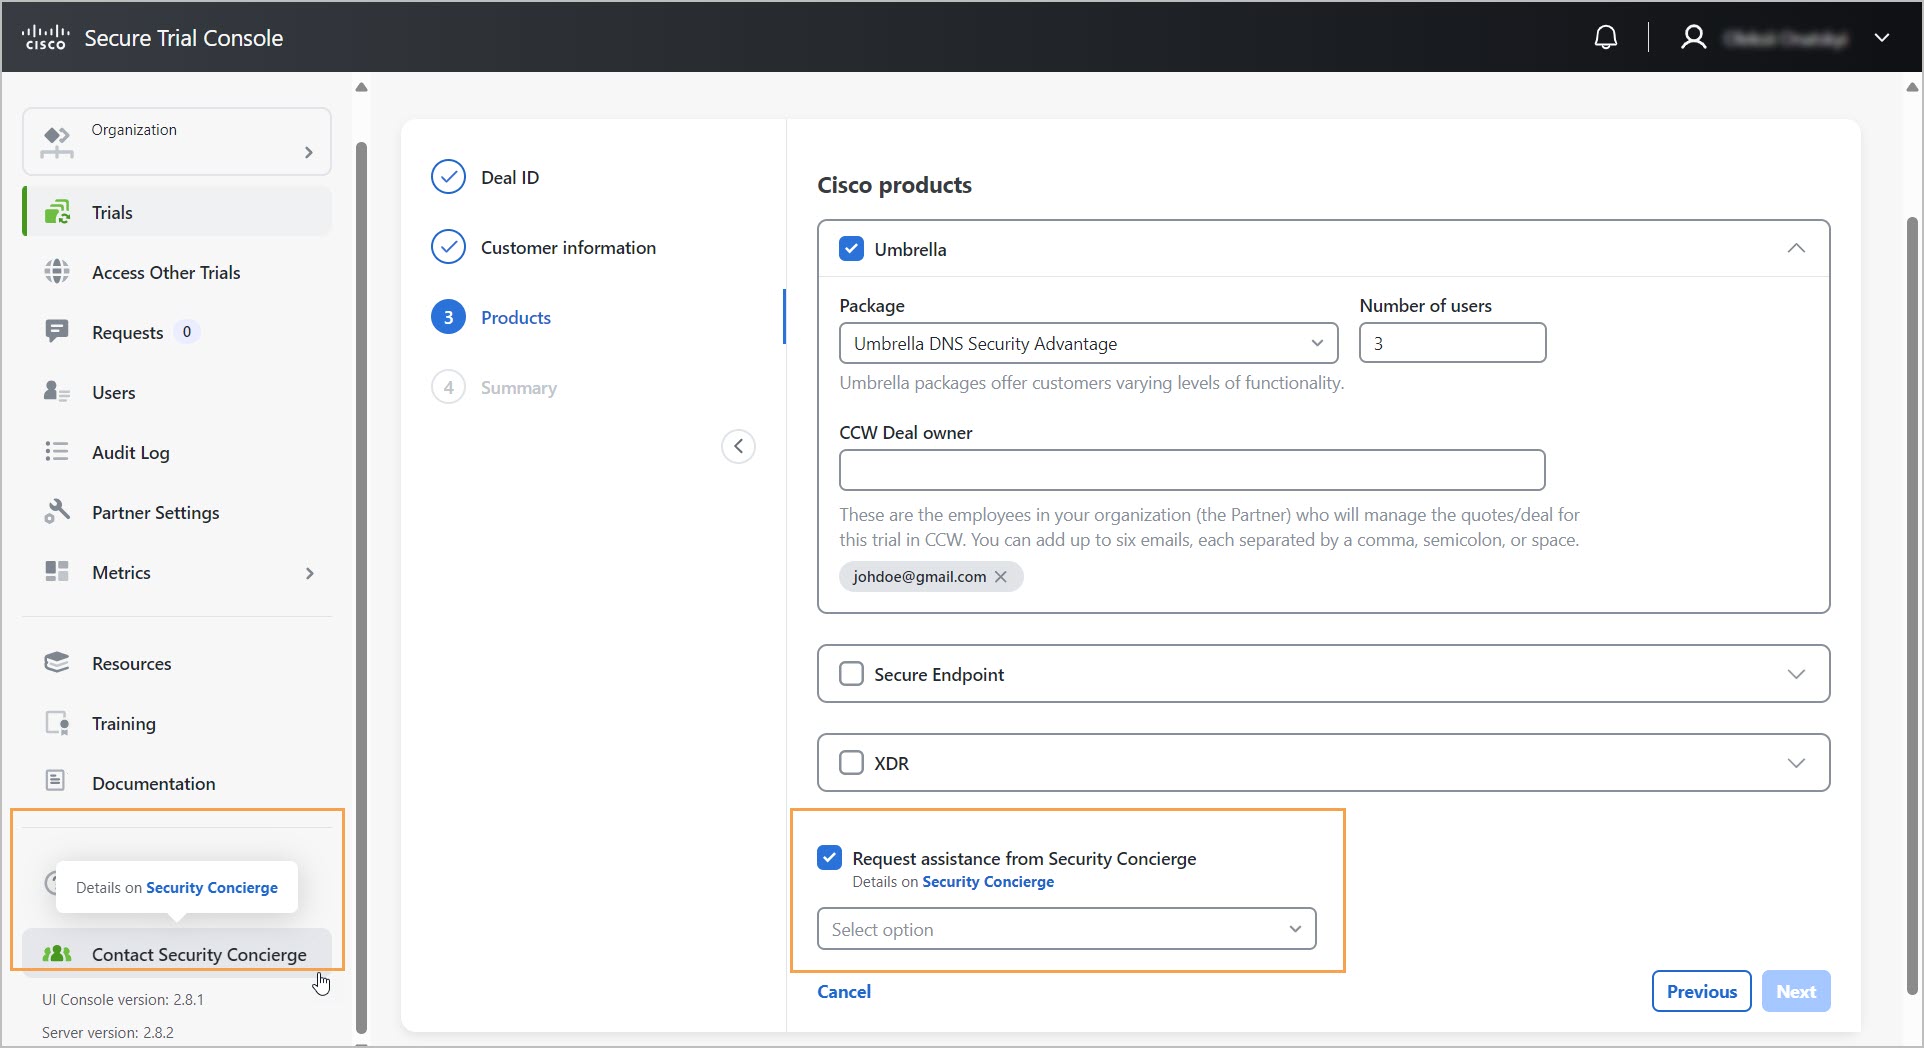Open the Audit Log
This screenshot has width=1924, height=1048.
tap(130, 452)
